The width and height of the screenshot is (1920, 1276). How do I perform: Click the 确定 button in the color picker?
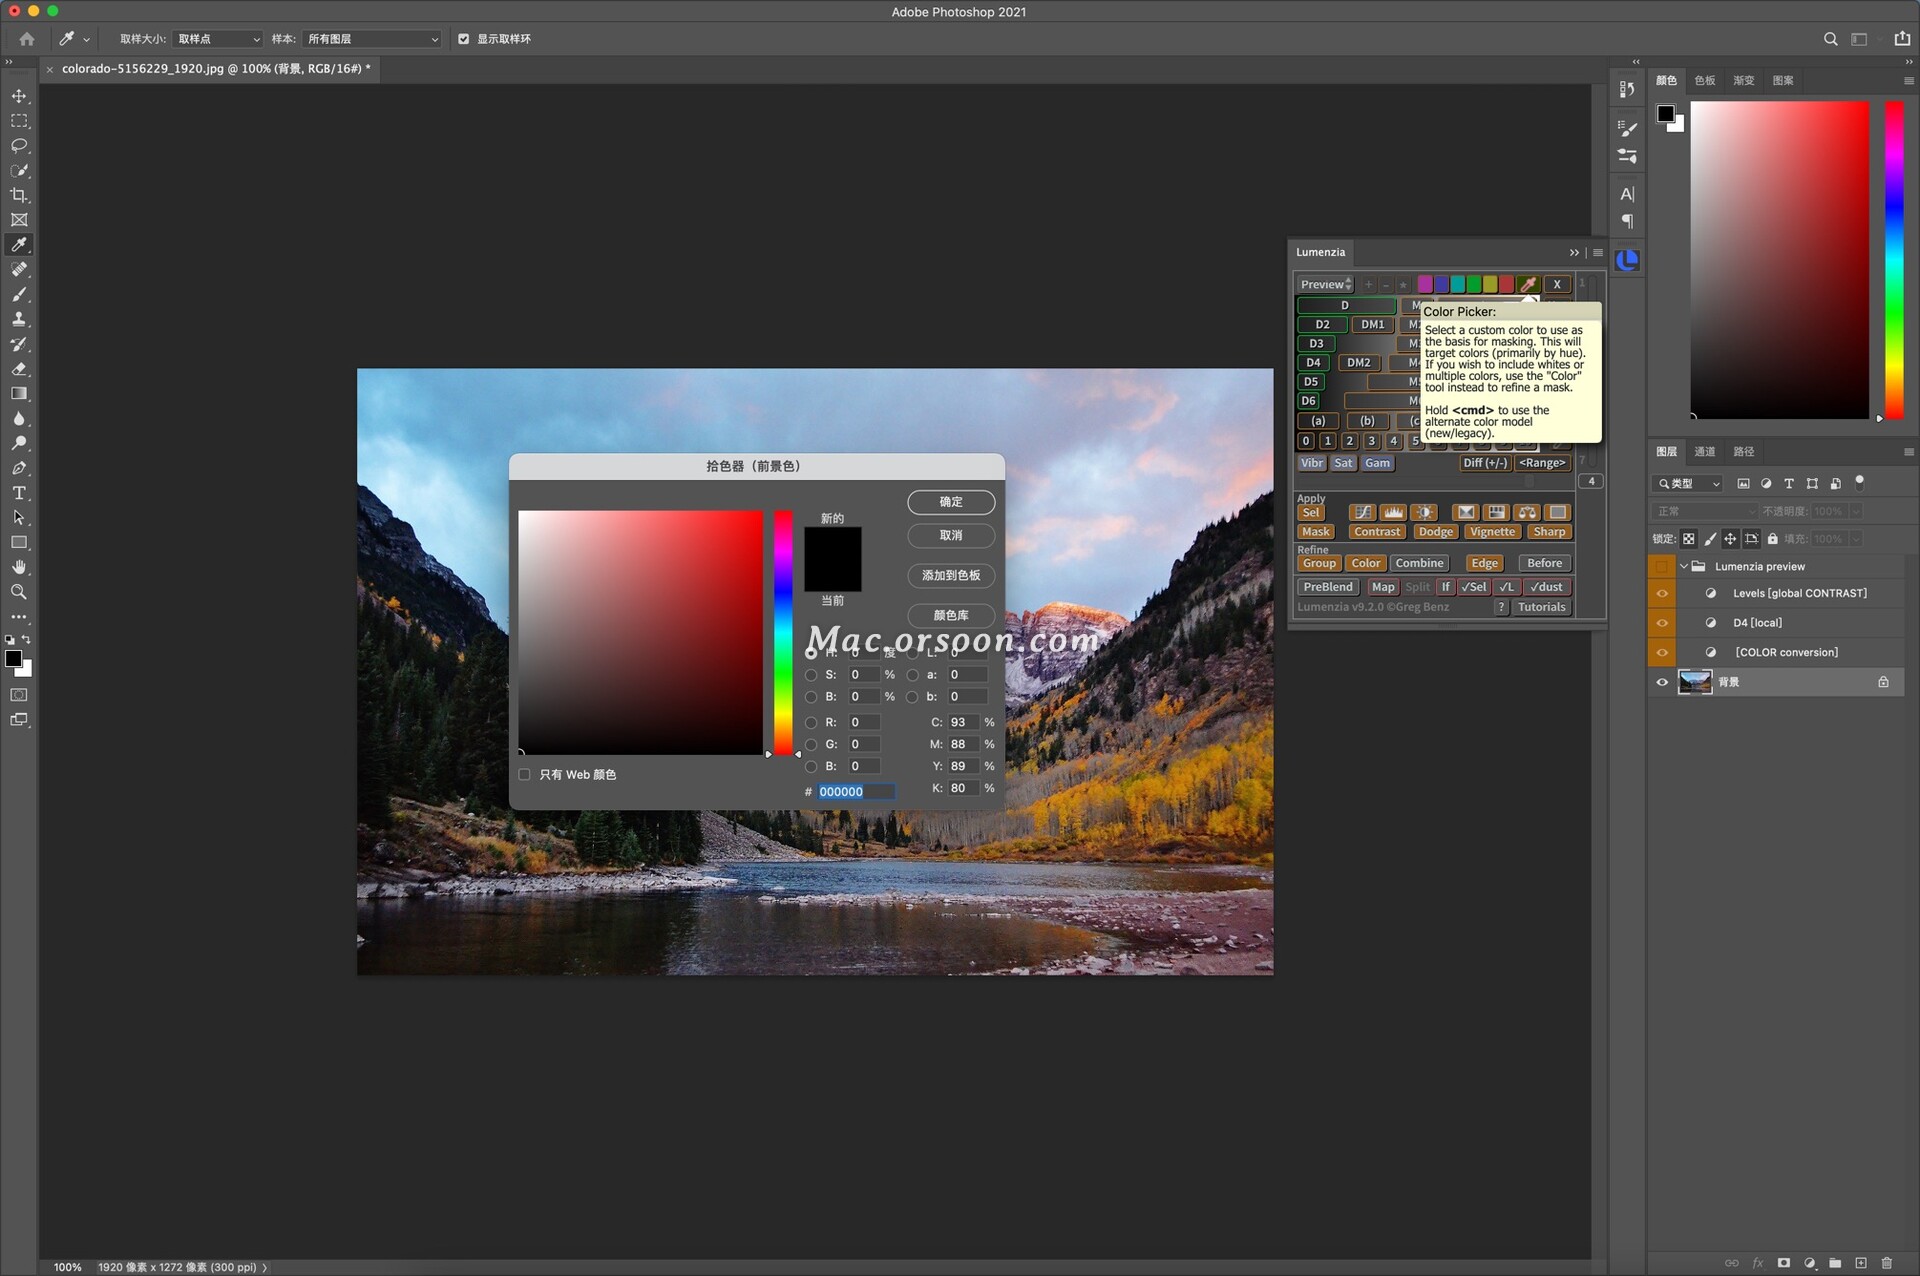pyautogui.click(x=950, y=502)
